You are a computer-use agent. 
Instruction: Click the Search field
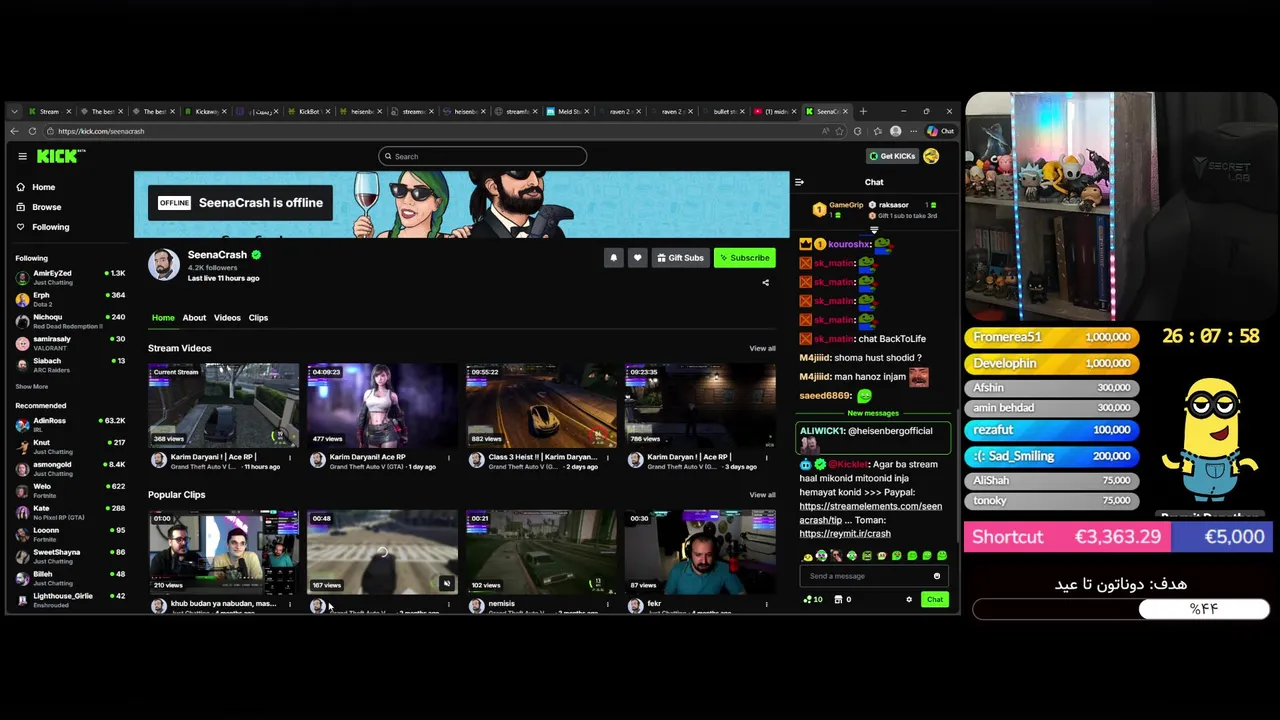(482, 156)
